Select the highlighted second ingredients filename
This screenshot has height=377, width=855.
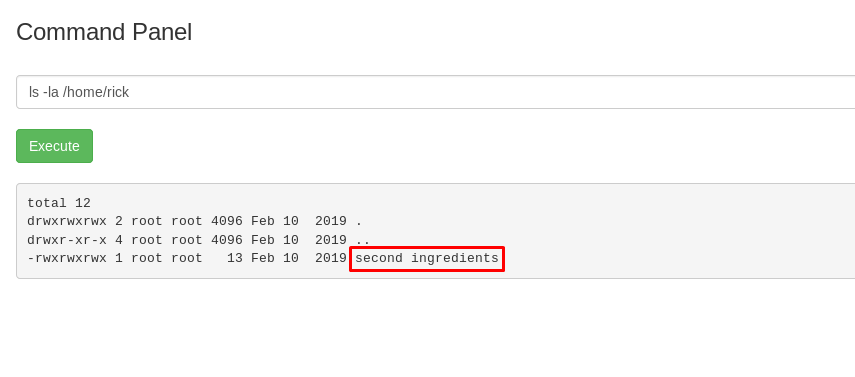(426, 258)
